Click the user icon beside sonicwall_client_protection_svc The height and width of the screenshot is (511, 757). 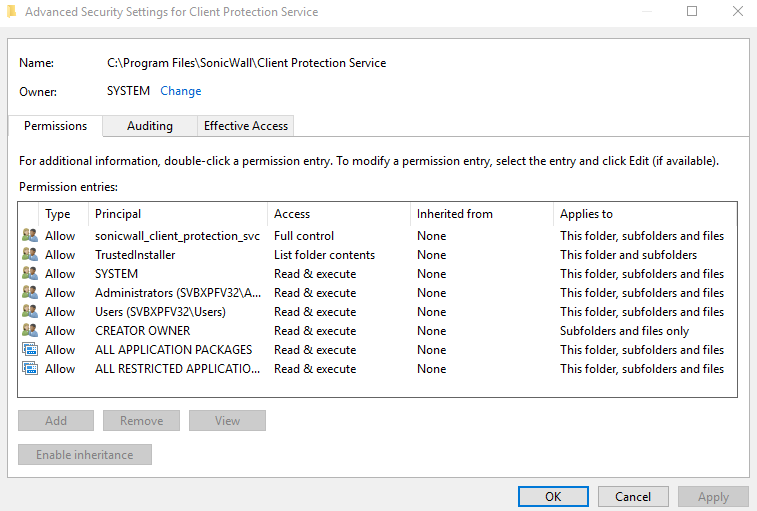29,236
